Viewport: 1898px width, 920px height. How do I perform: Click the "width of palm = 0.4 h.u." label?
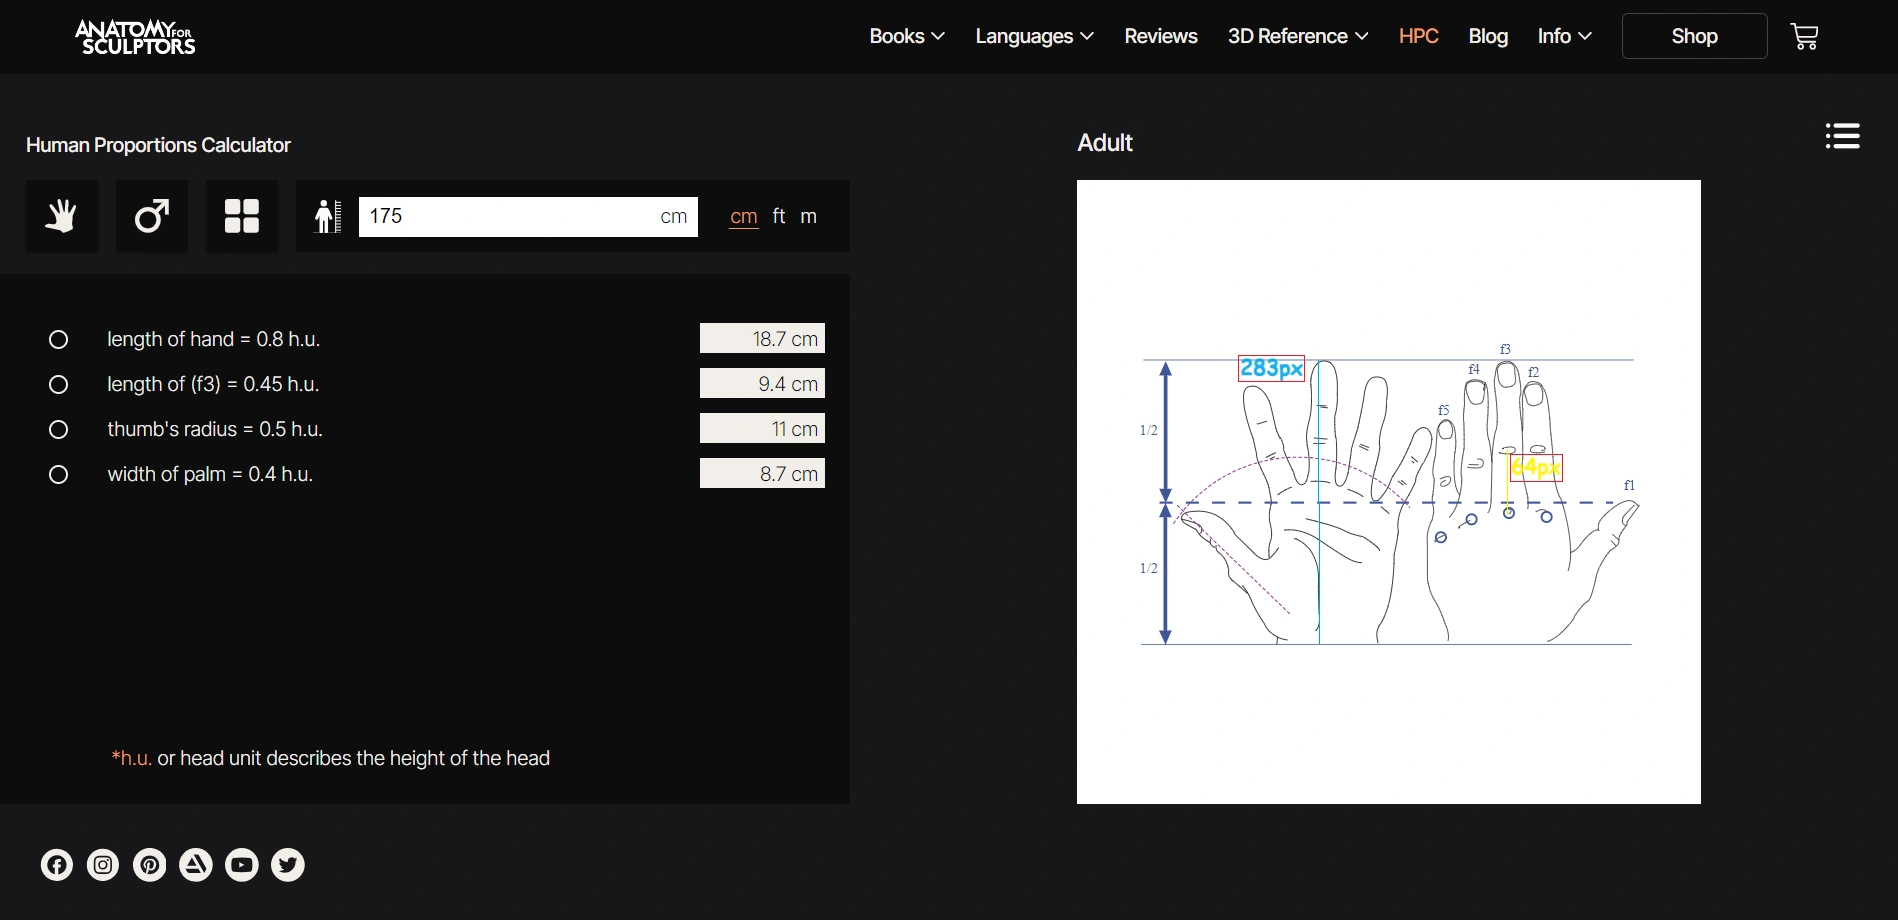210,475
